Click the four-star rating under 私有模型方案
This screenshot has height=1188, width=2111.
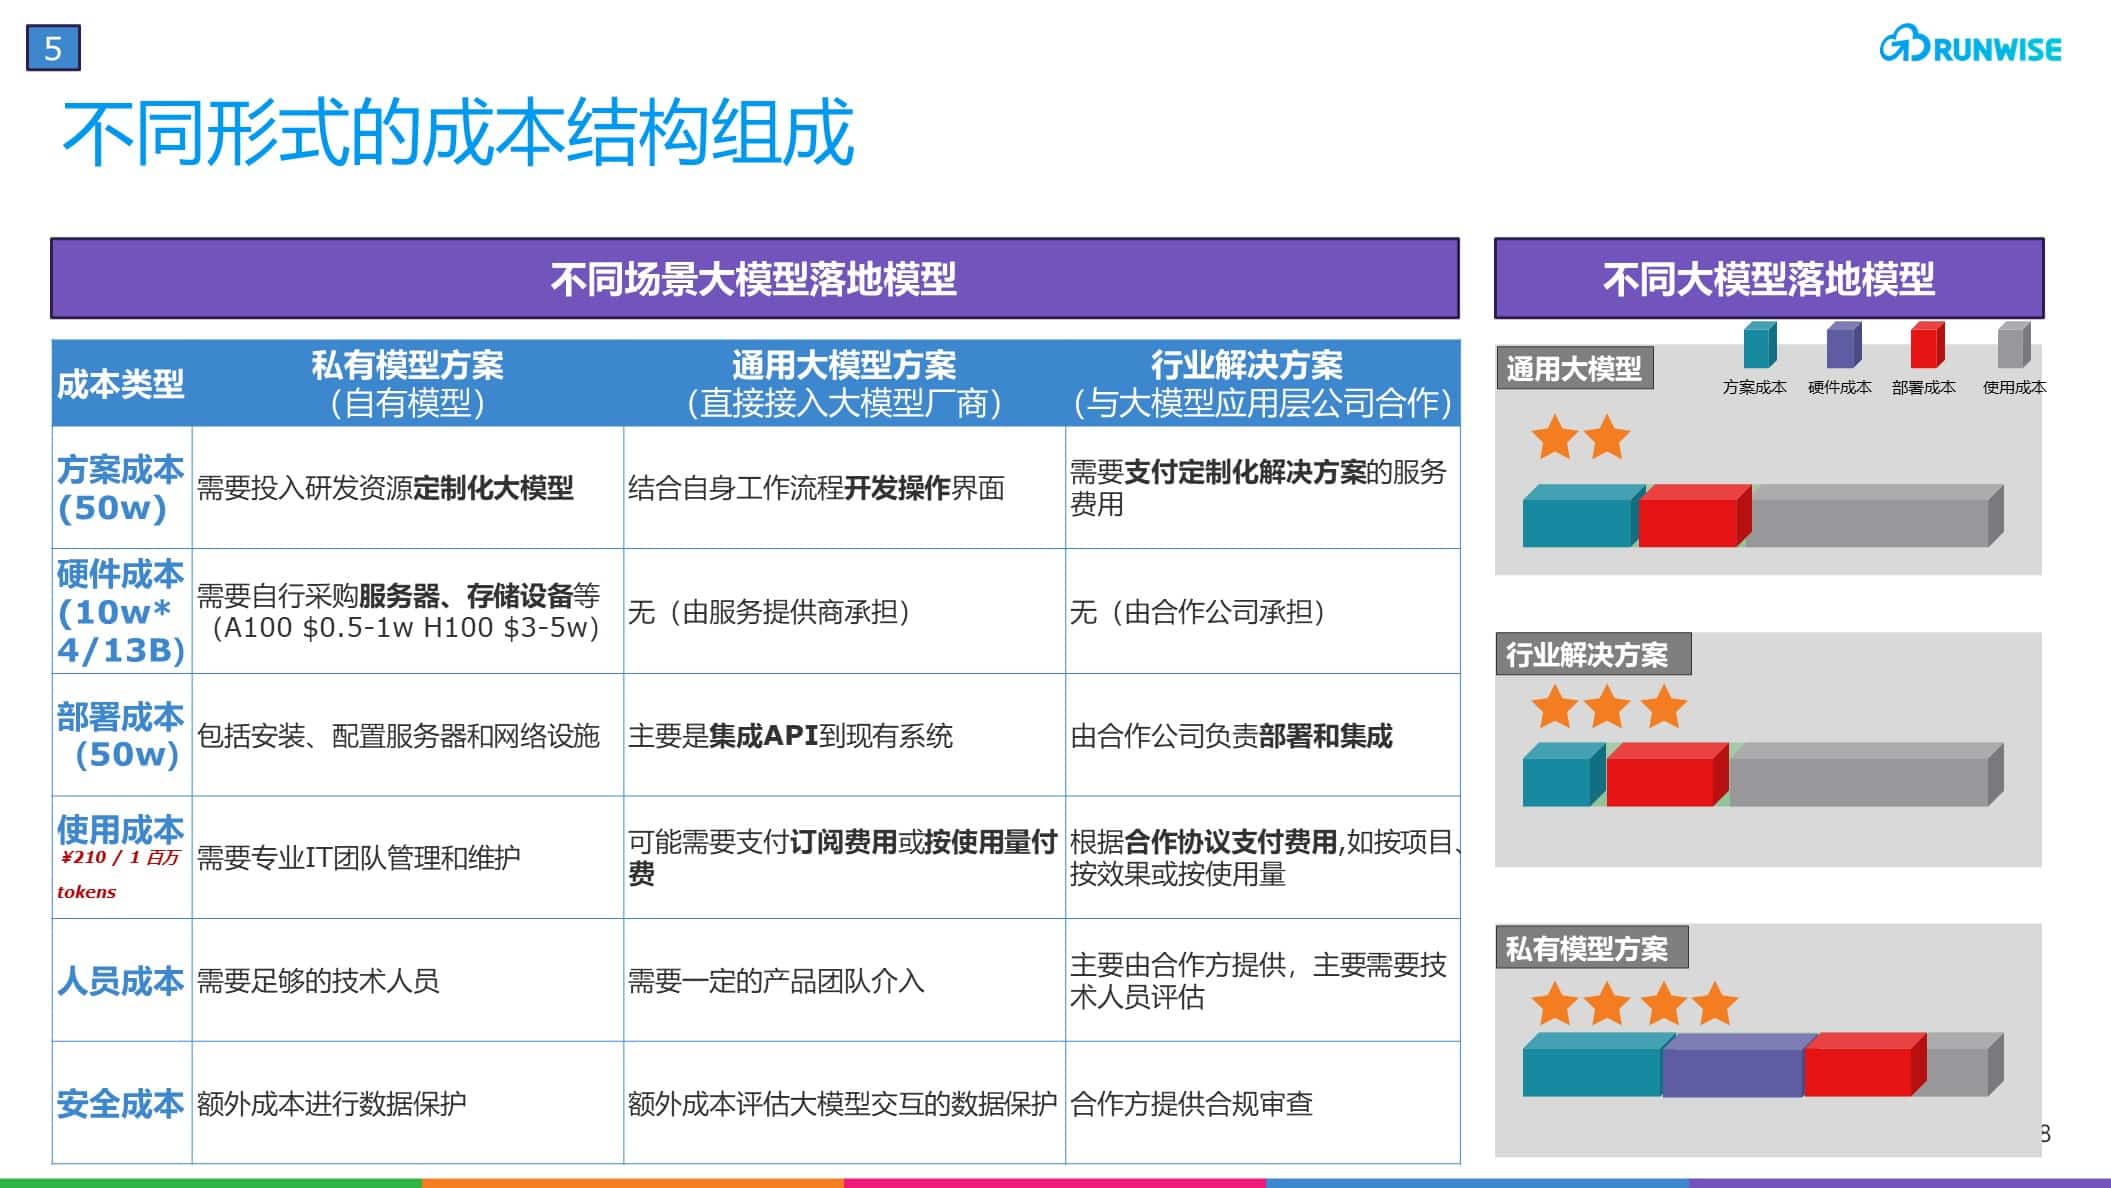[x=1635, y=1004]
